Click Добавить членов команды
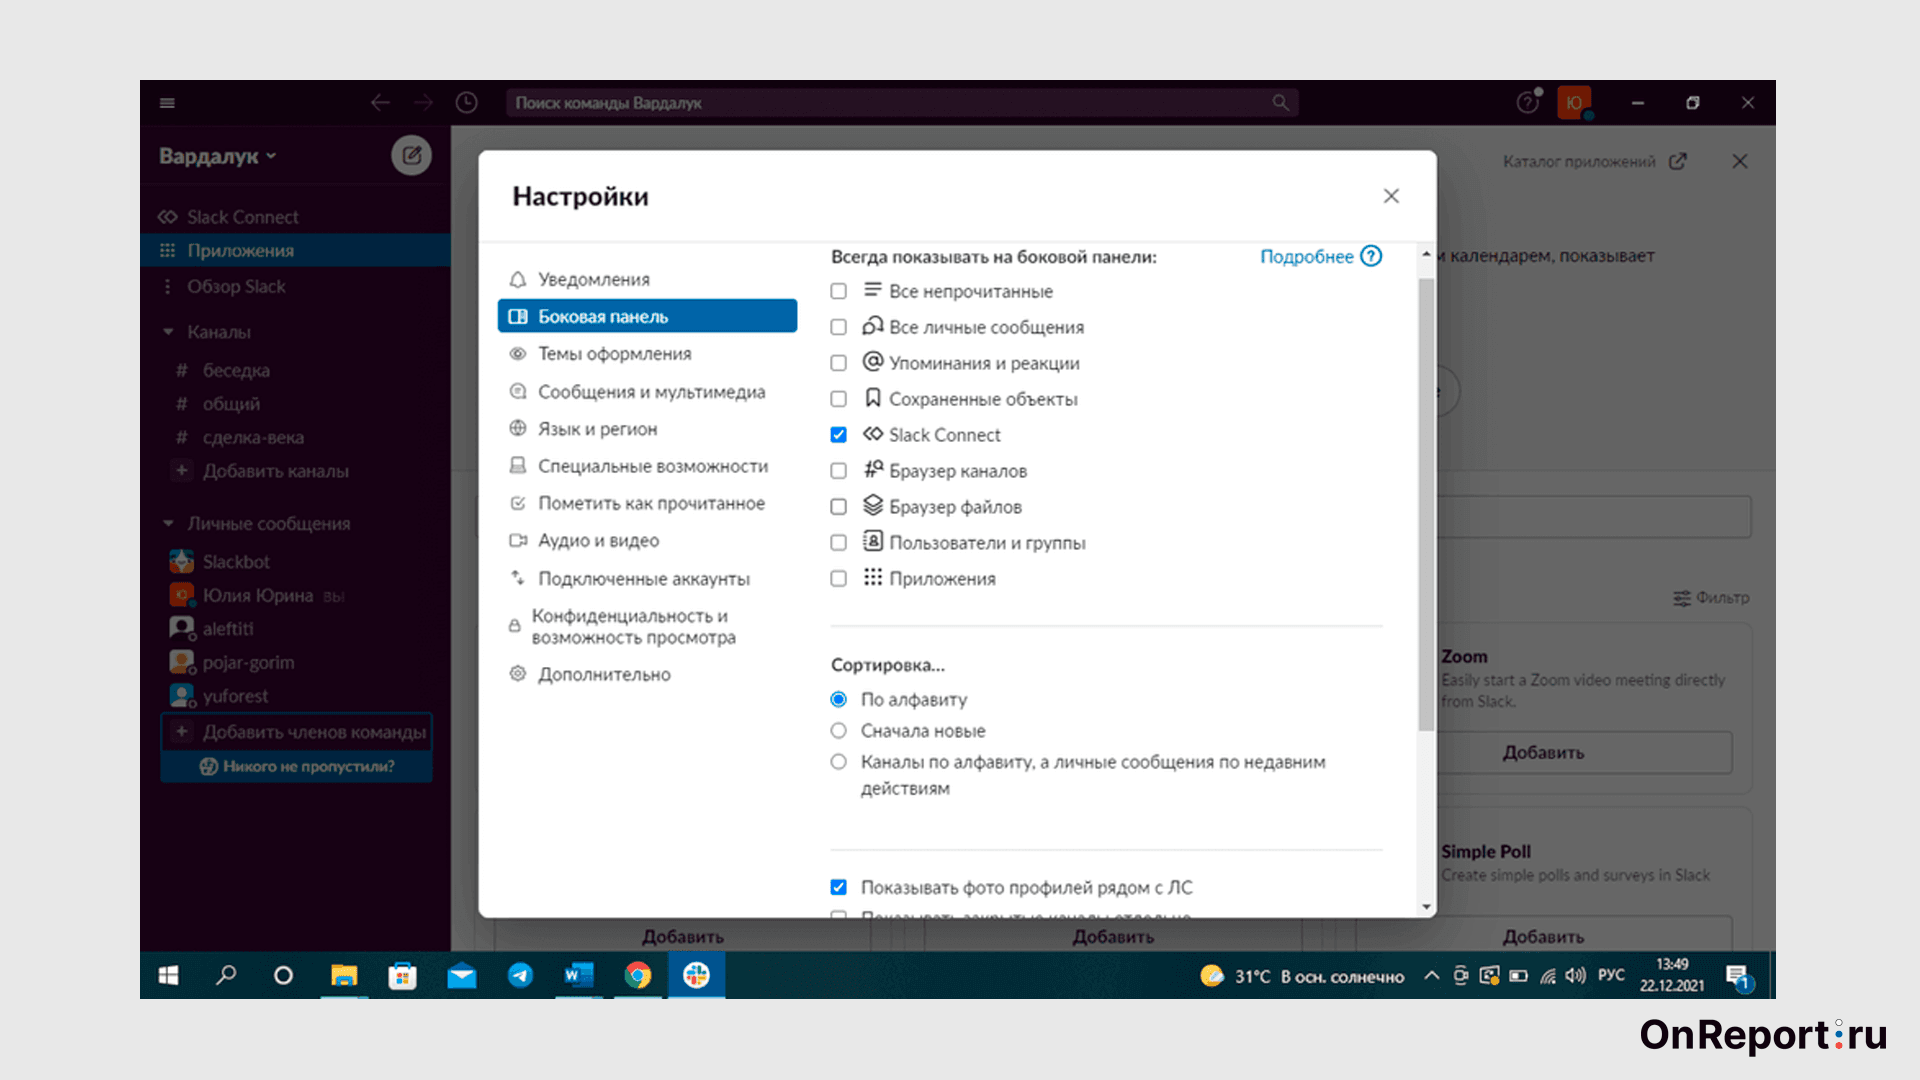1920x1080 pixels. coord(297,732)
